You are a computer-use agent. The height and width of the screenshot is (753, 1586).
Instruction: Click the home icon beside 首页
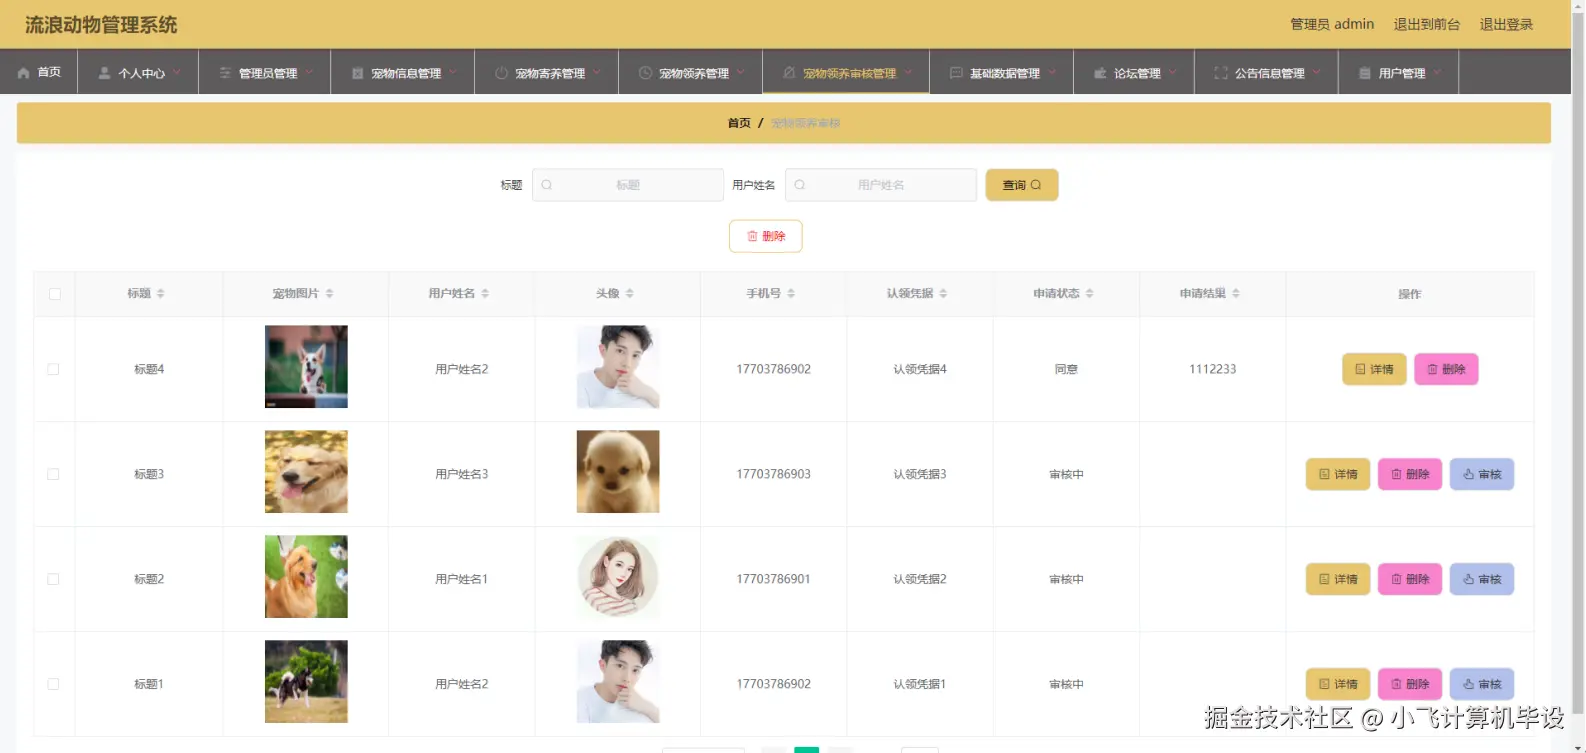pos(24,73)
